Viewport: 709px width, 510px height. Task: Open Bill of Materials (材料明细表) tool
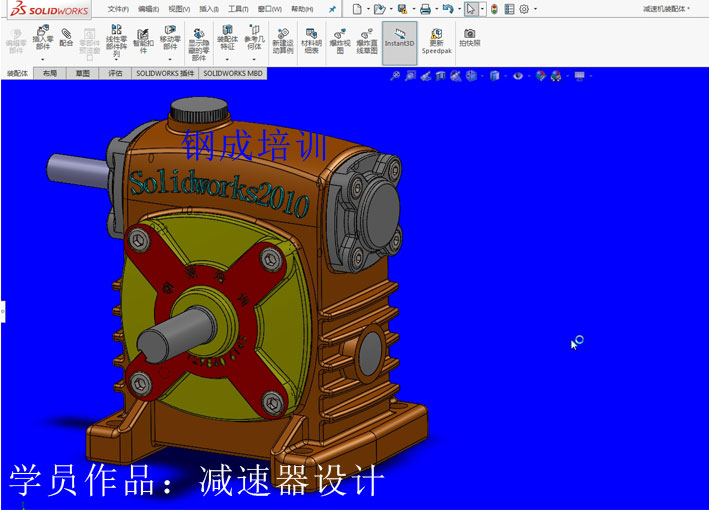tap(311, 33)
